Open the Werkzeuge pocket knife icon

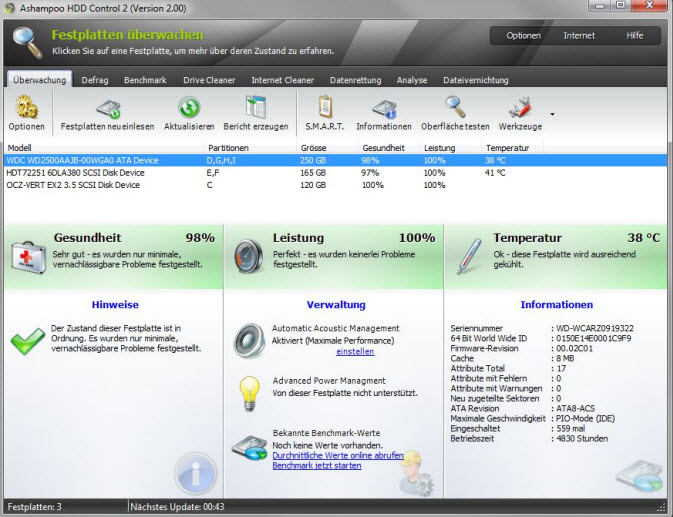(x=520, y=107)
